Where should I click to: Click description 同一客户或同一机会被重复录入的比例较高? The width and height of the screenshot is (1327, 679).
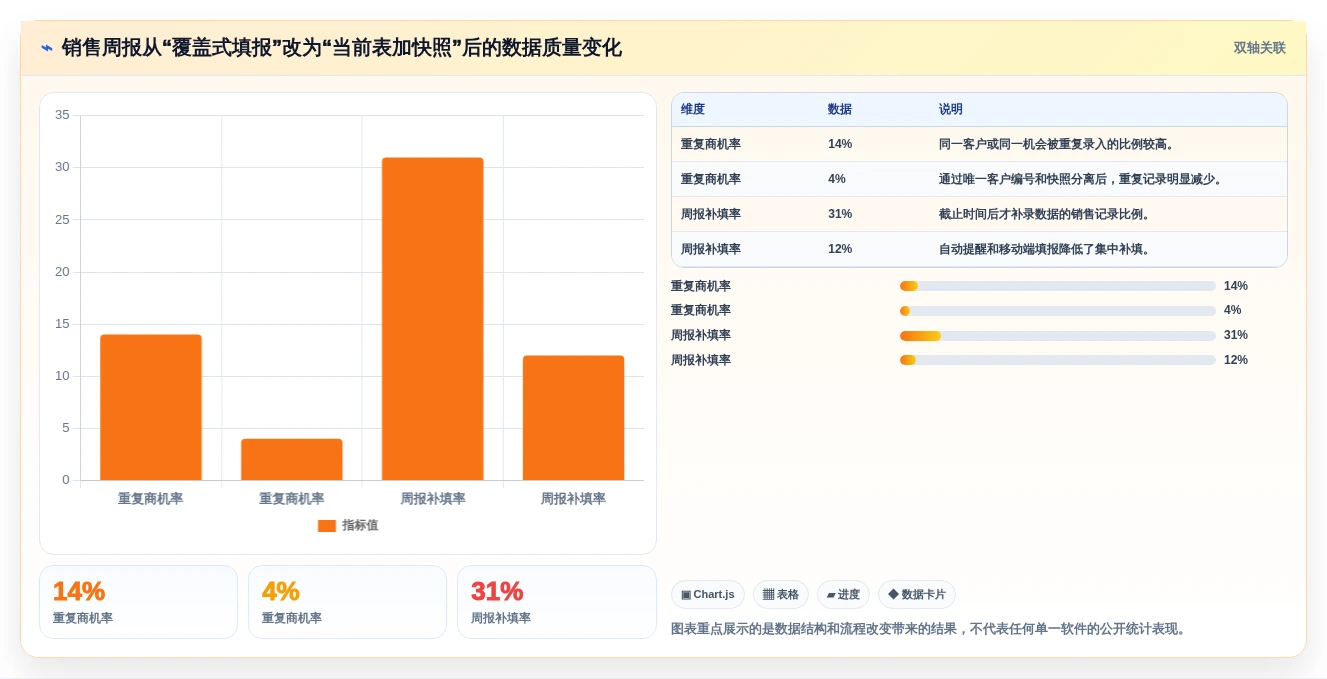point(1058,144)
